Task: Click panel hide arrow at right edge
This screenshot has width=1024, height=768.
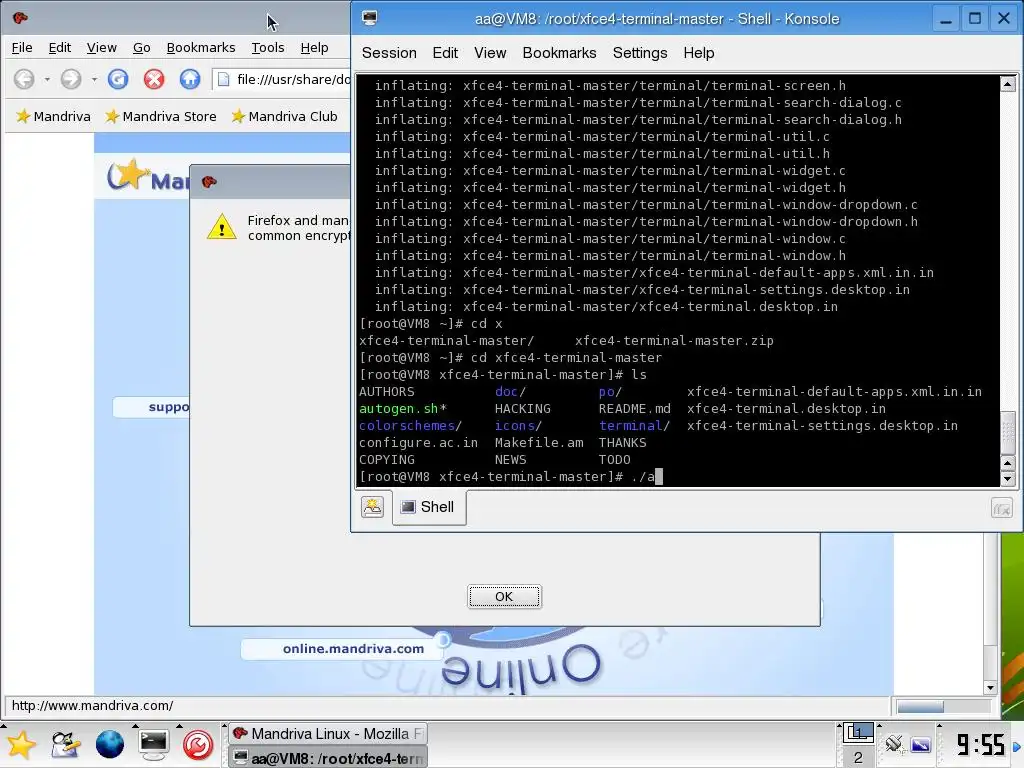Action: click(1017, 746)
